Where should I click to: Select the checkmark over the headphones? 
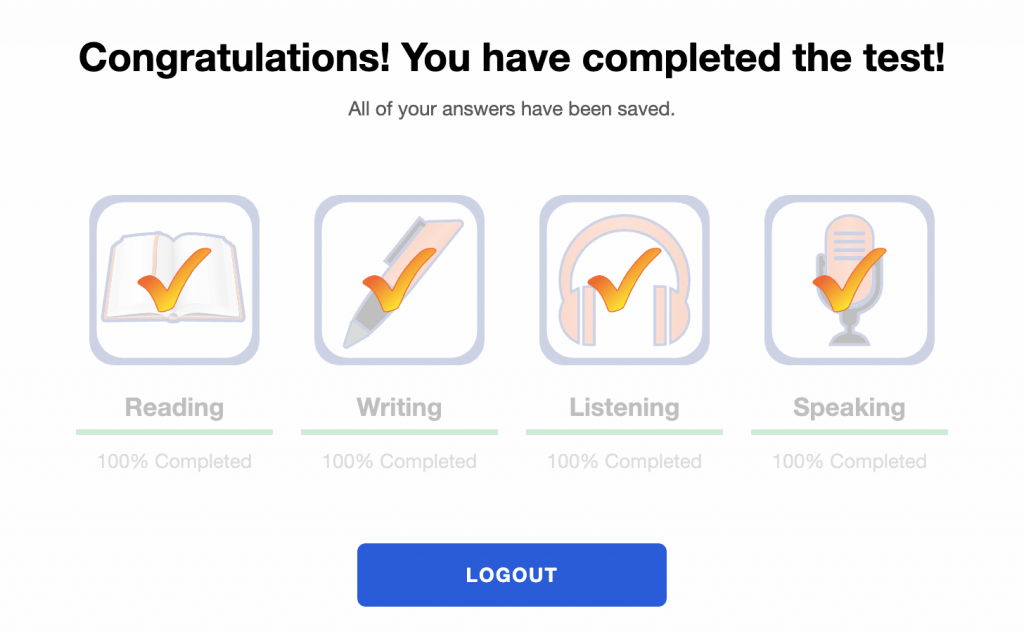pyautogui.click(x=624, y=279)
